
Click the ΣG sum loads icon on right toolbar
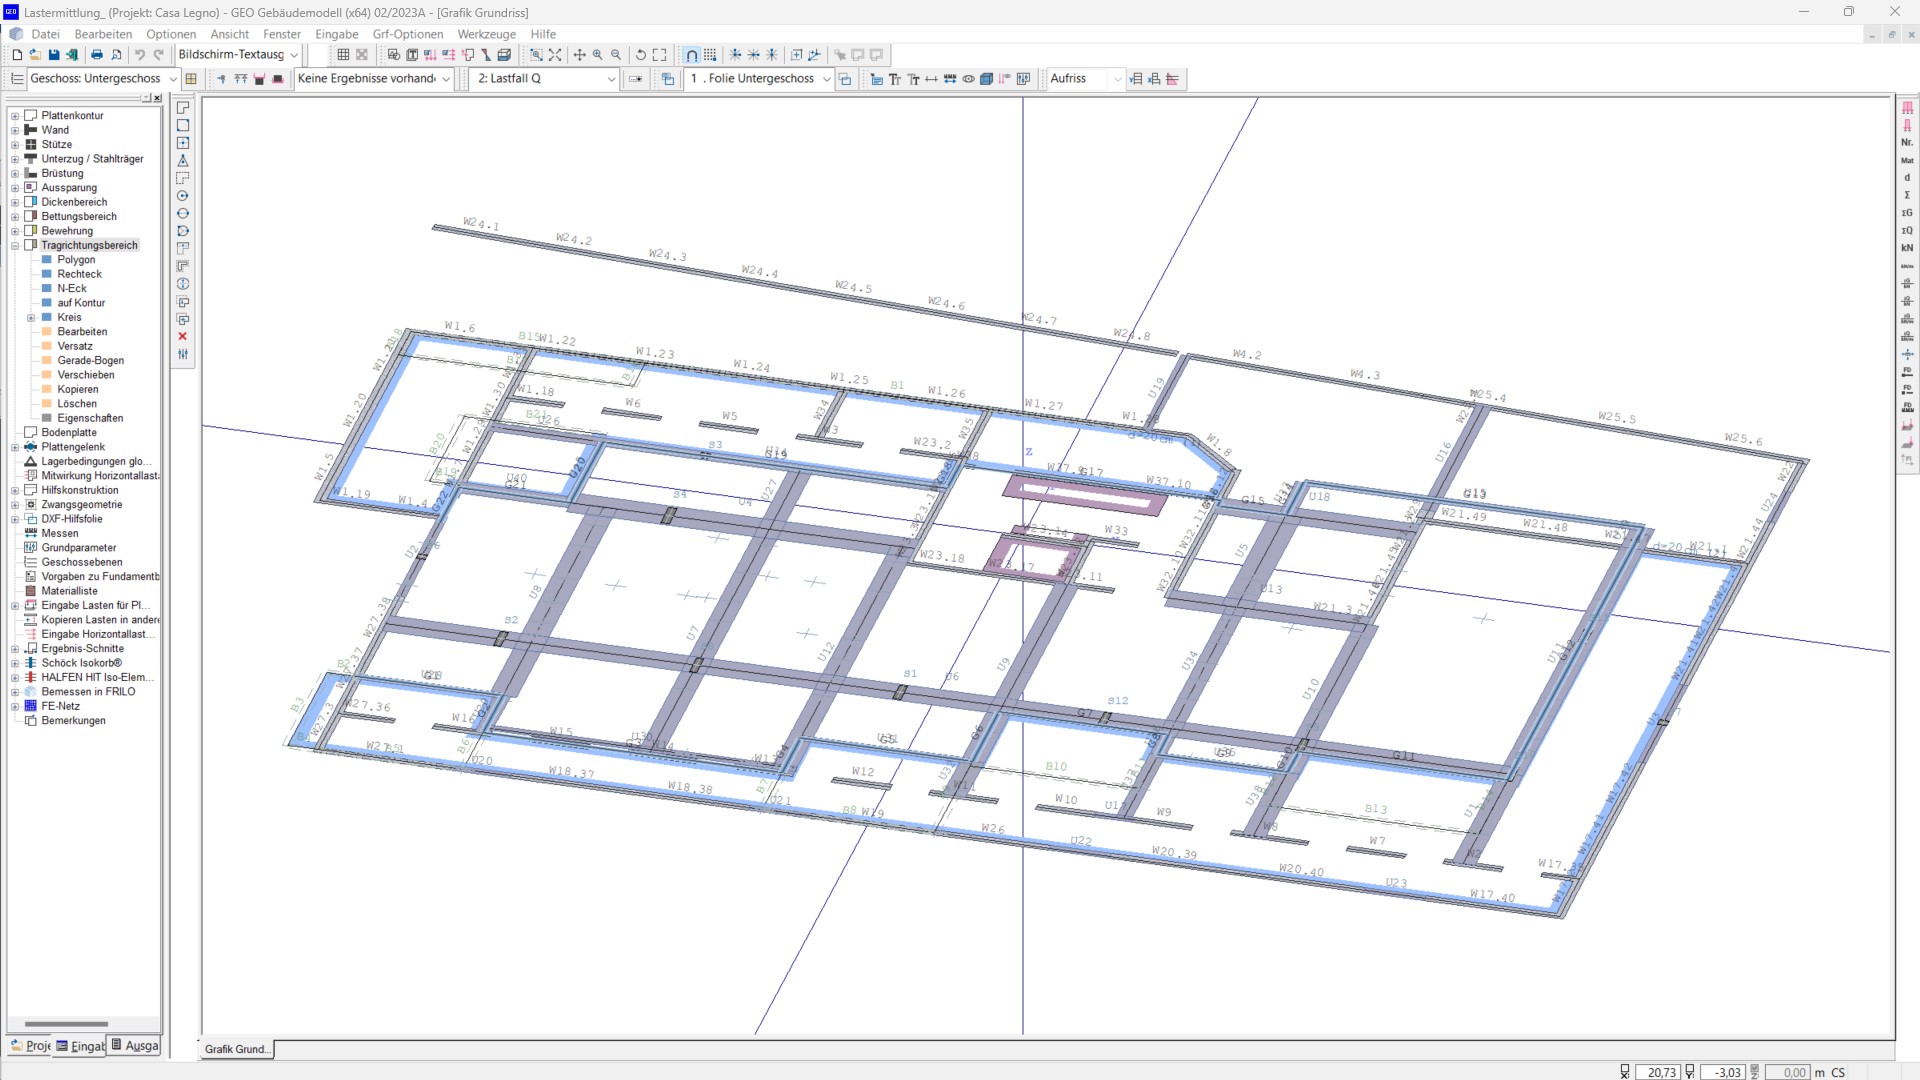tap(1907, 213)
